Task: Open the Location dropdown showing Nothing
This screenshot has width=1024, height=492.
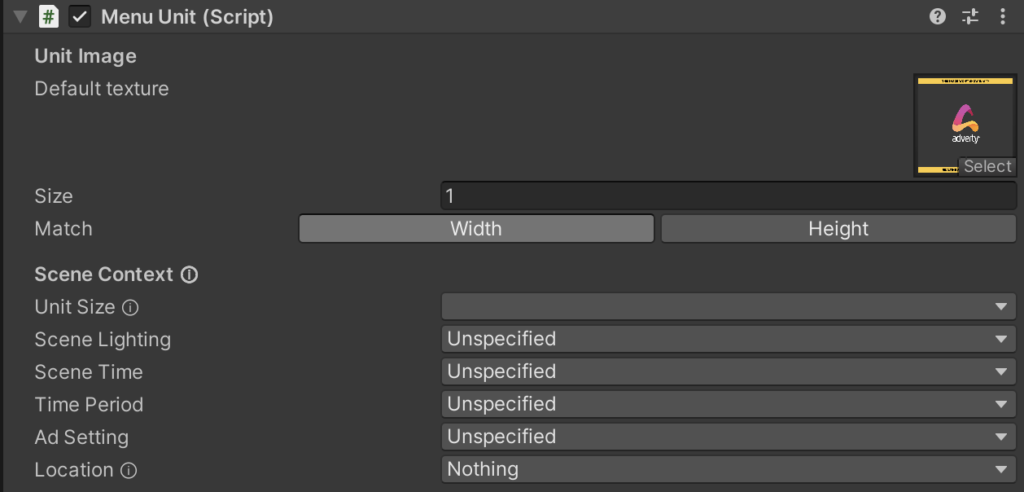Action: (x=728, y=469)
